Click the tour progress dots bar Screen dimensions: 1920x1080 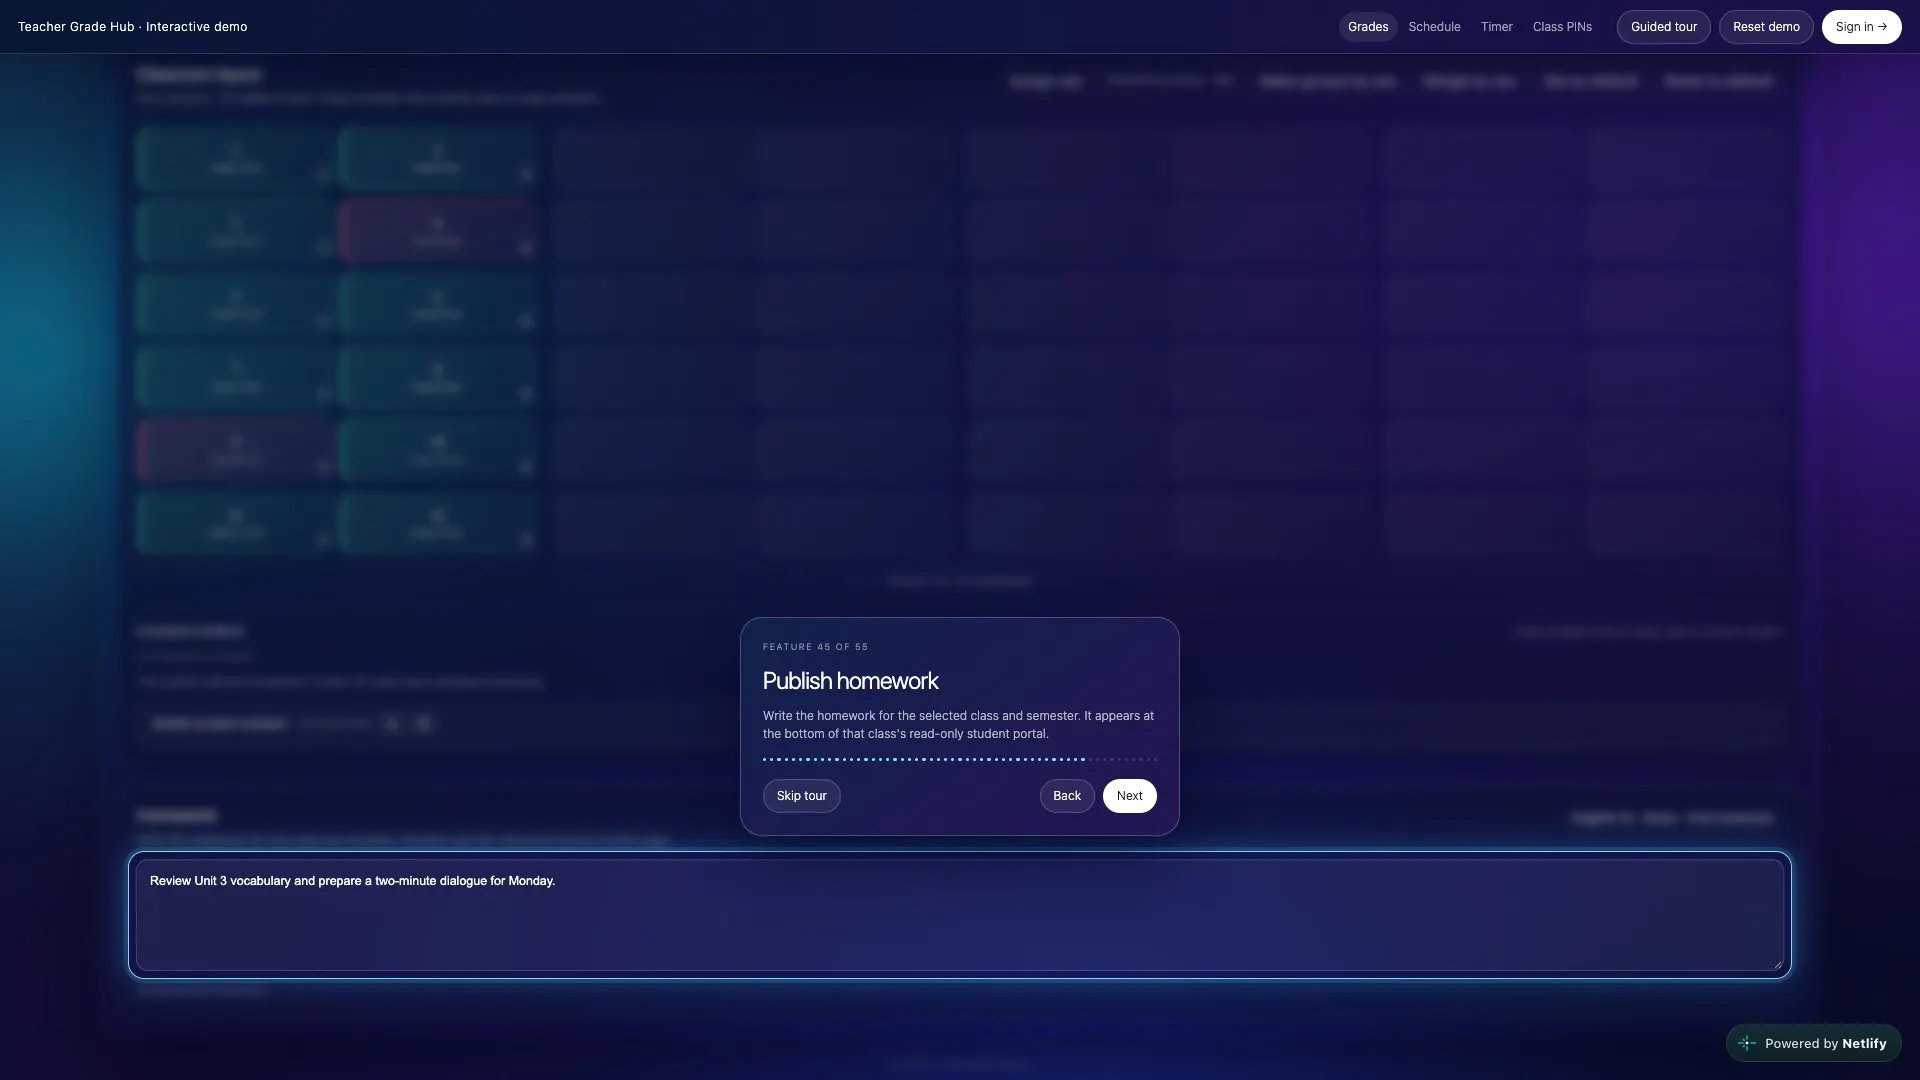[x=959, y=759]
